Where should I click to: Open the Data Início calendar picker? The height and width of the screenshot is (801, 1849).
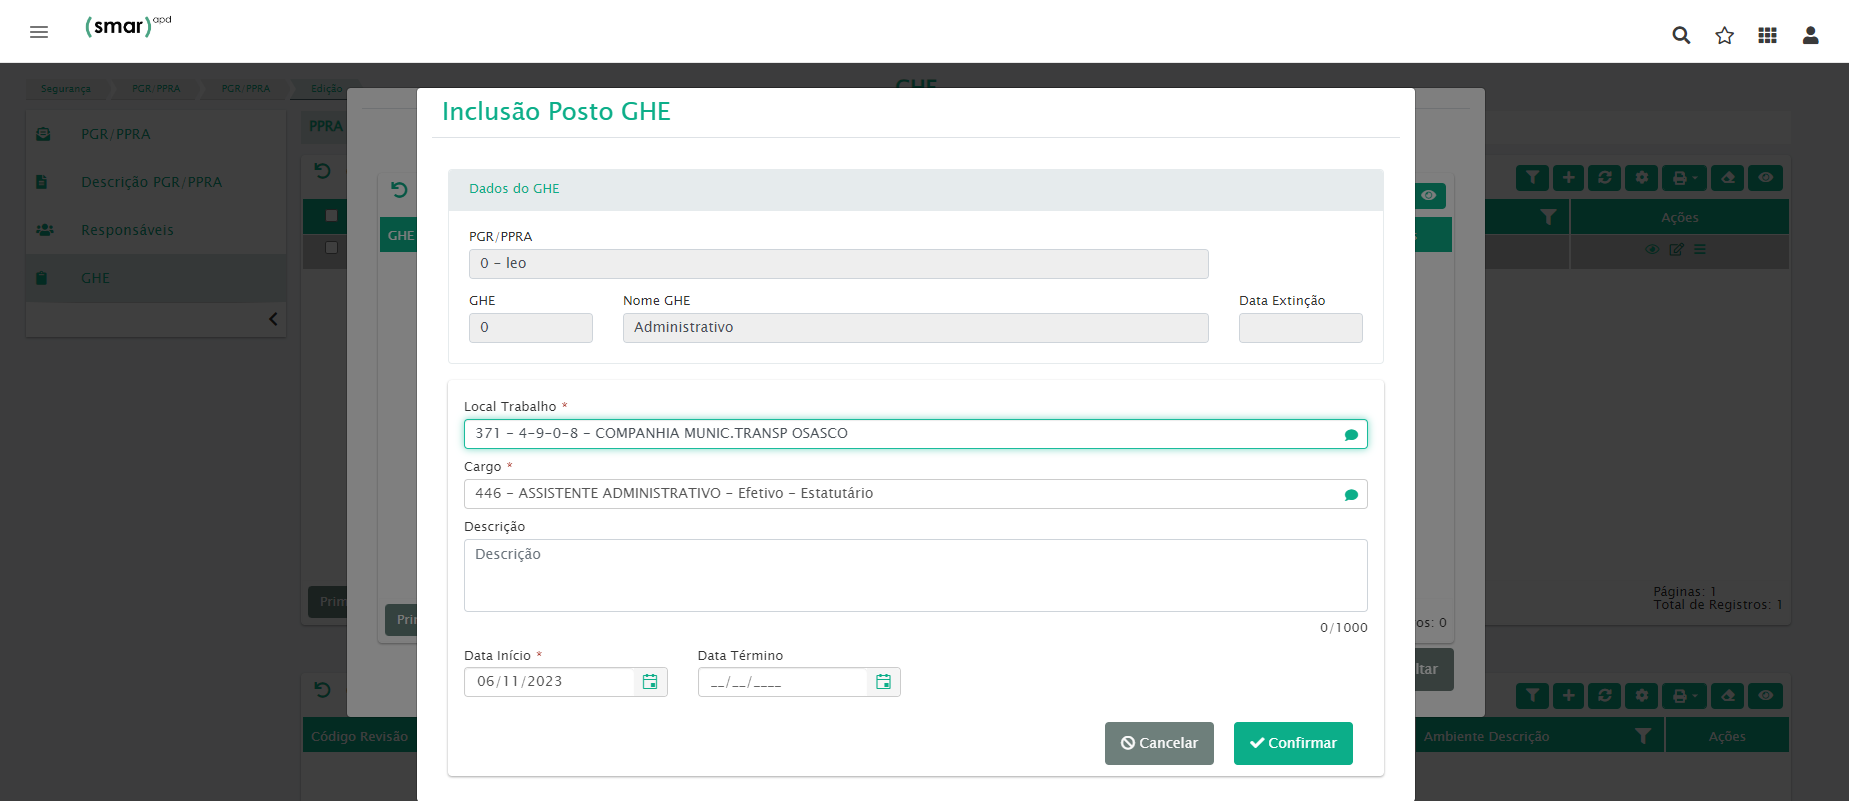[650, 682]
